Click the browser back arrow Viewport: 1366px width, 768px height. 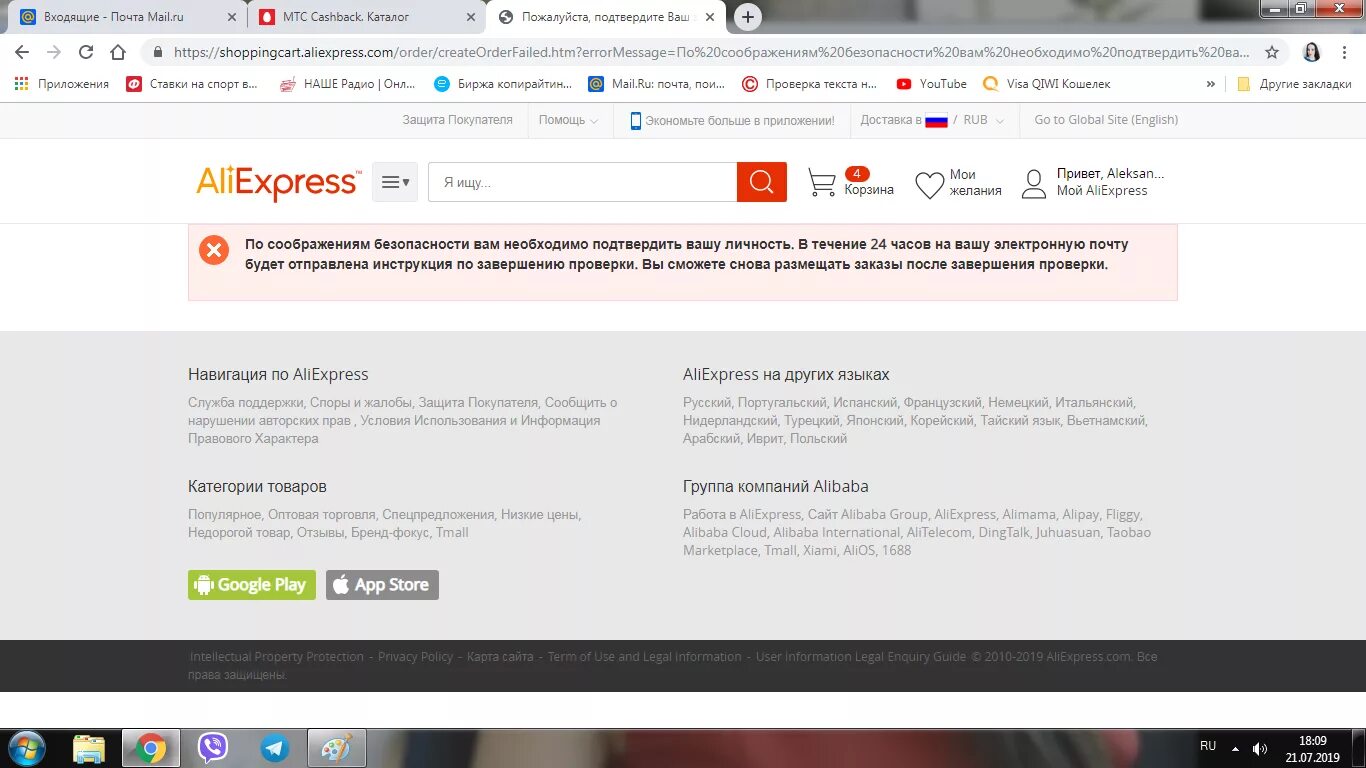pos(22,52)
